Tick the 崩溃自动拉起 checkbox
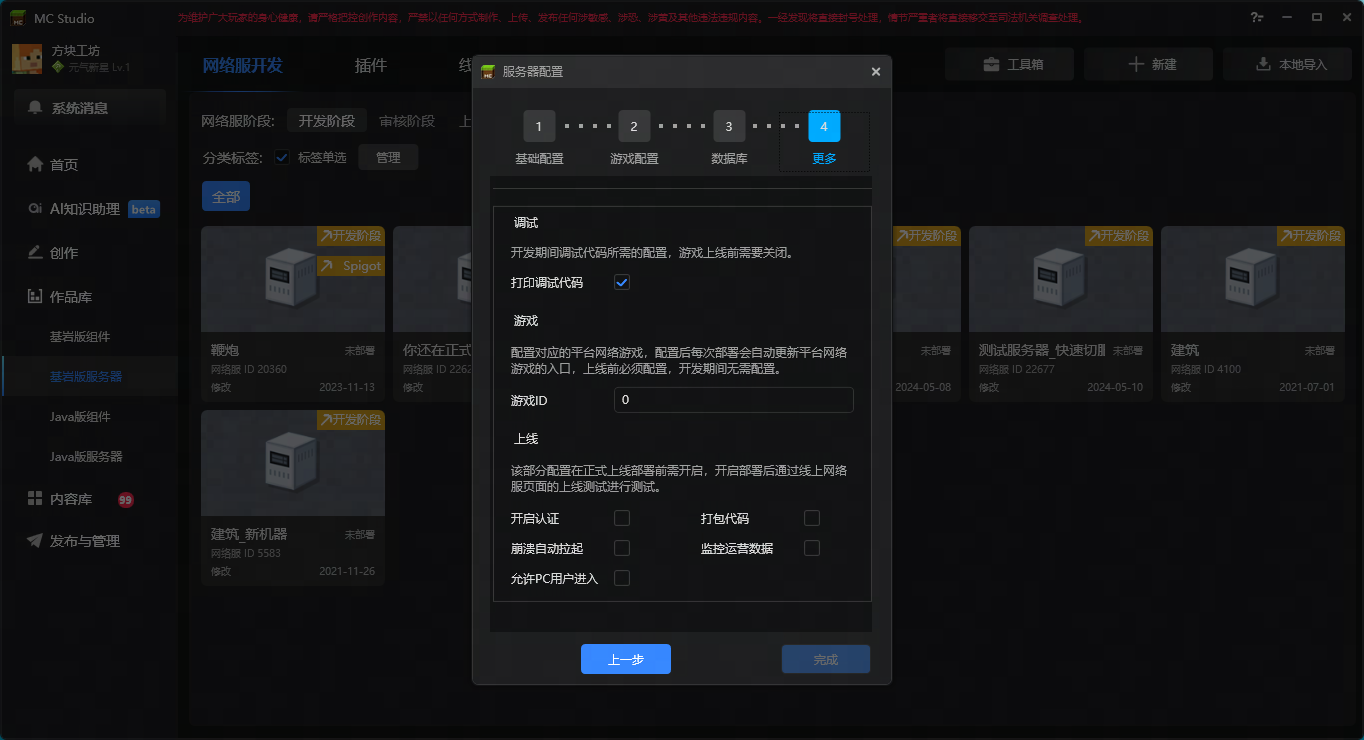Image resolution: width=1364 pixels, height=740 pixels. [622, 548]
